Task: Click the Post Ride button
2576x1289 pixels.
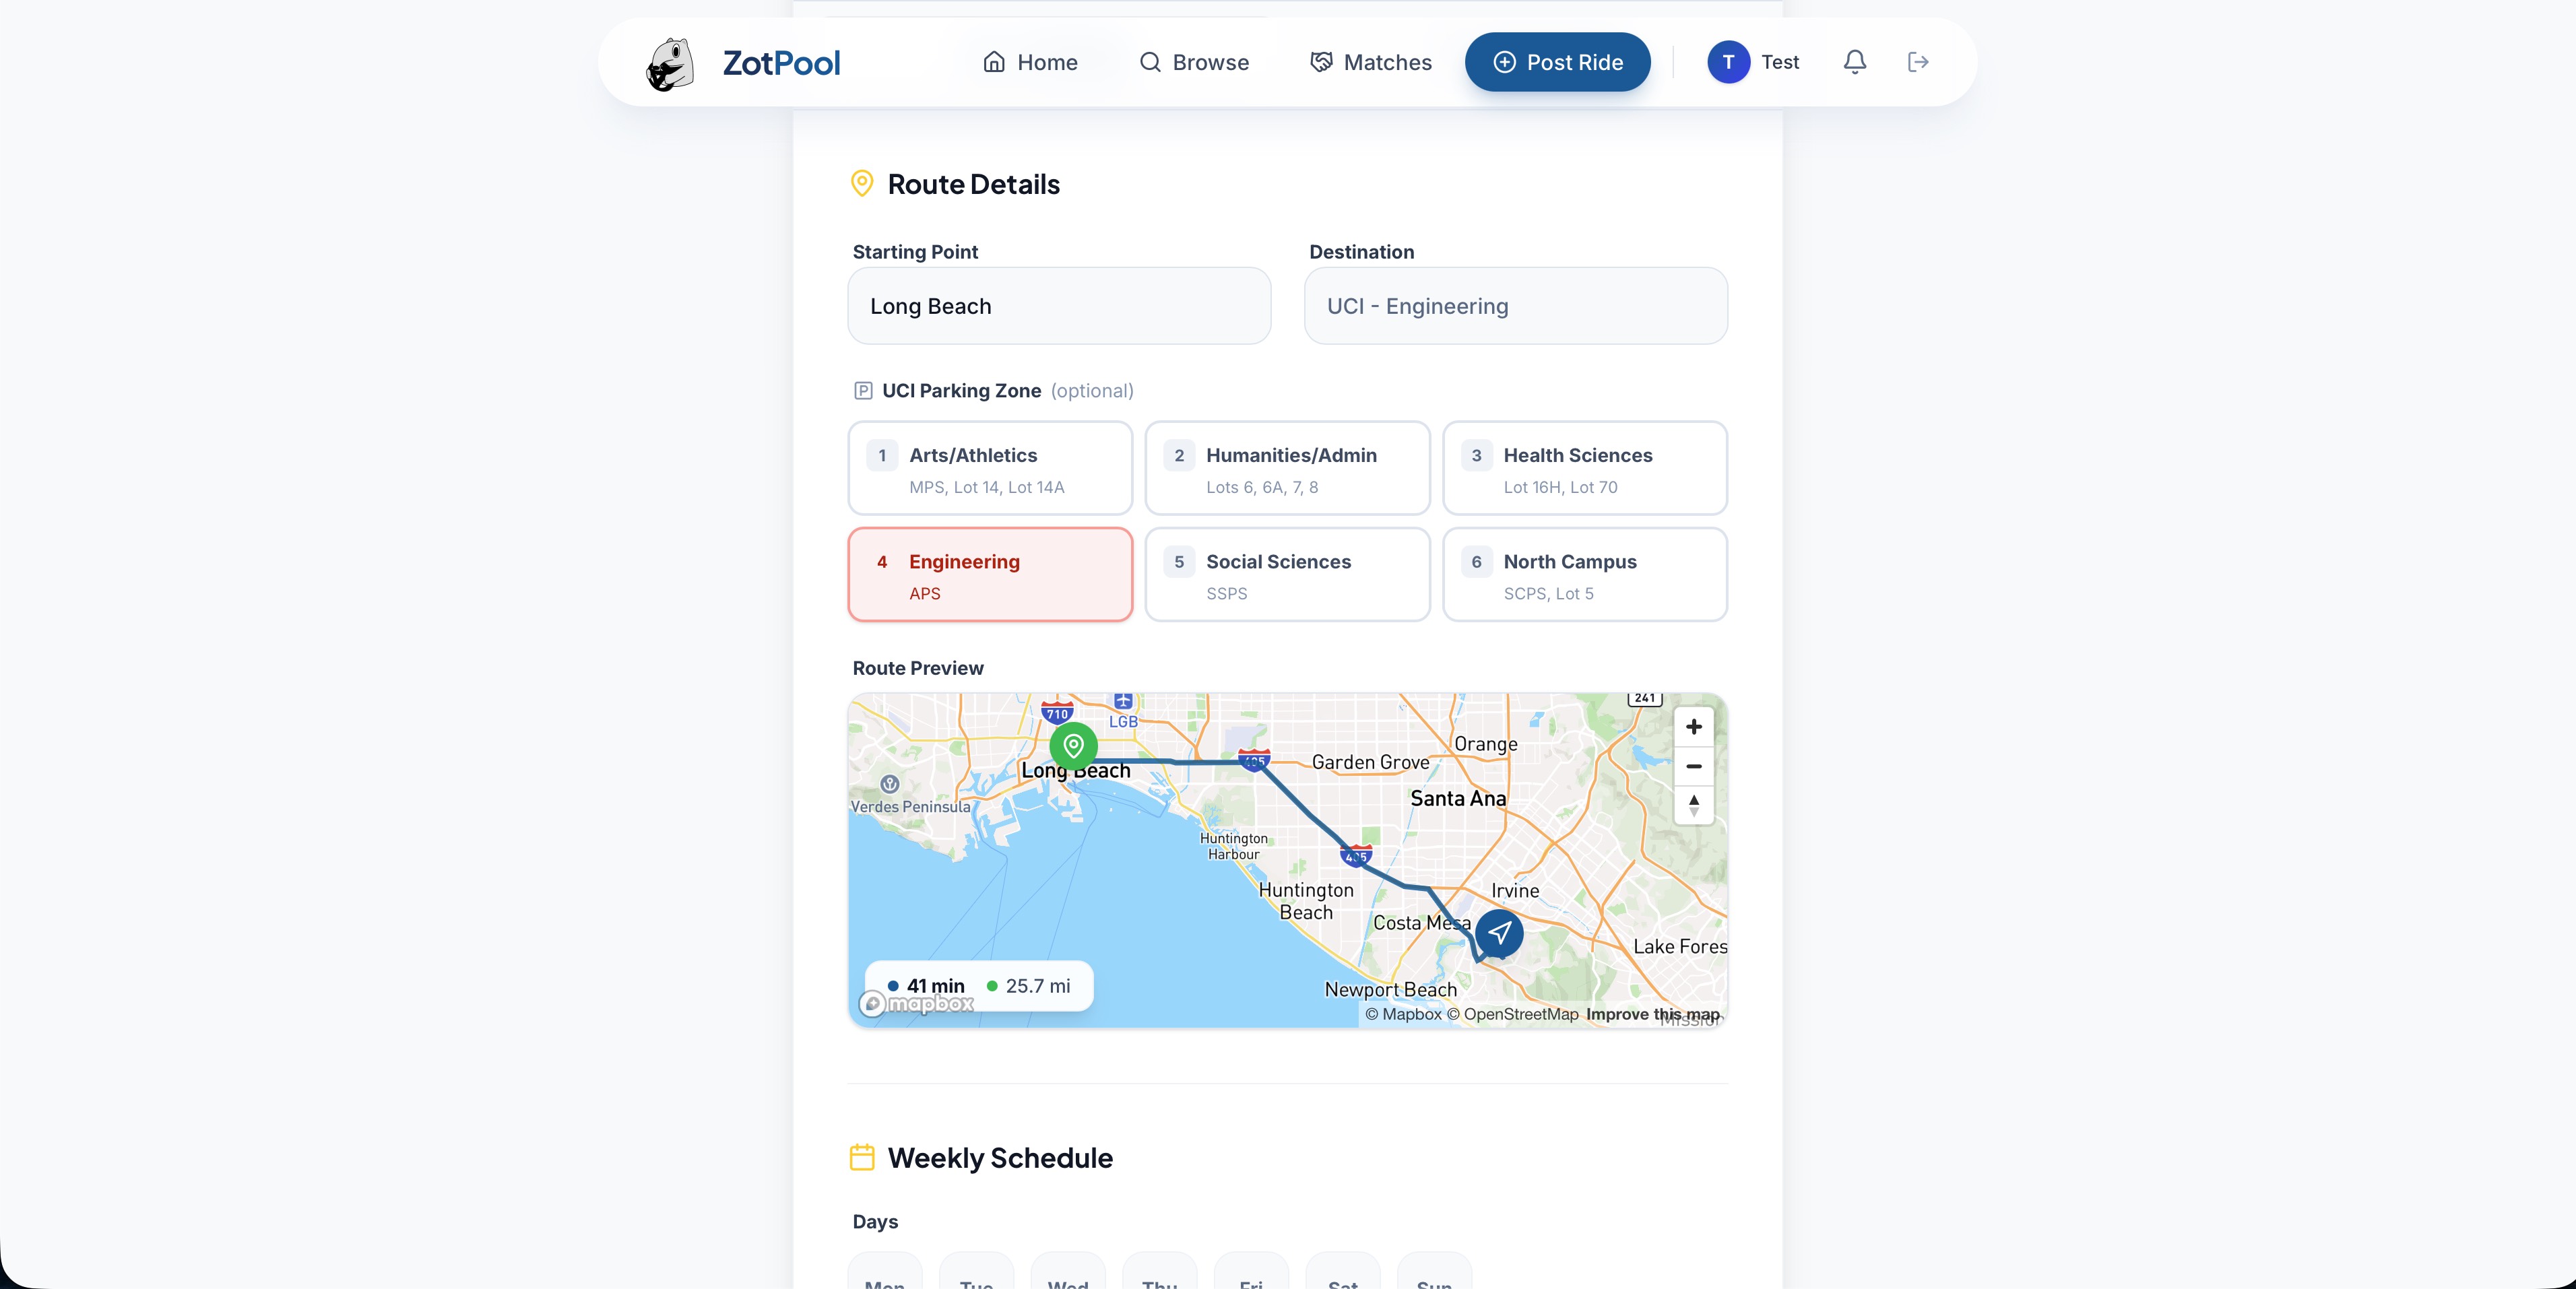Action: coord(1557,62)
